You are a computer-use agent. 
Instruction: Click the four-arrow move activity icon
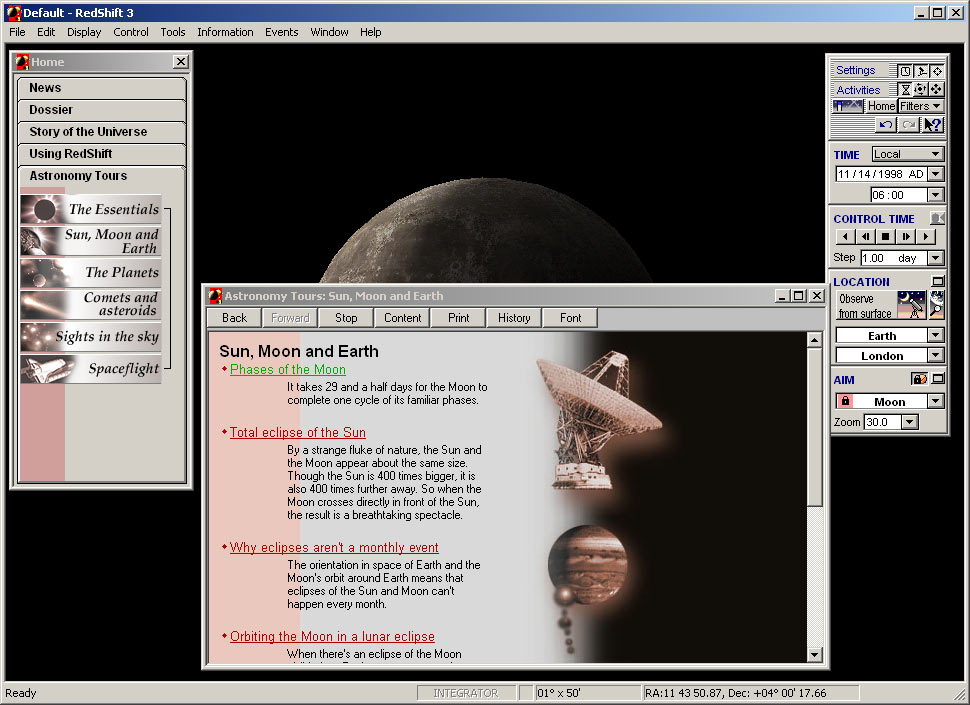point(937,90)
